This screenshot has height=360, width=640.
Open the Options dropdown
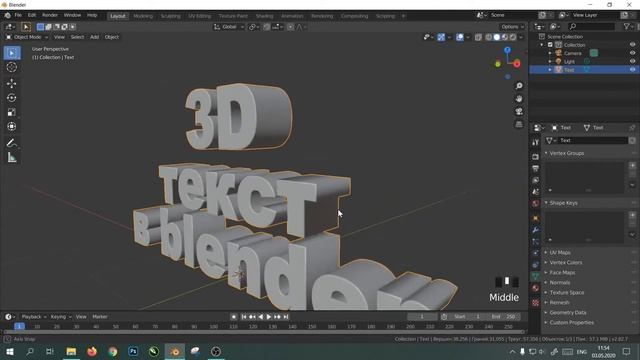pos(512,27)
